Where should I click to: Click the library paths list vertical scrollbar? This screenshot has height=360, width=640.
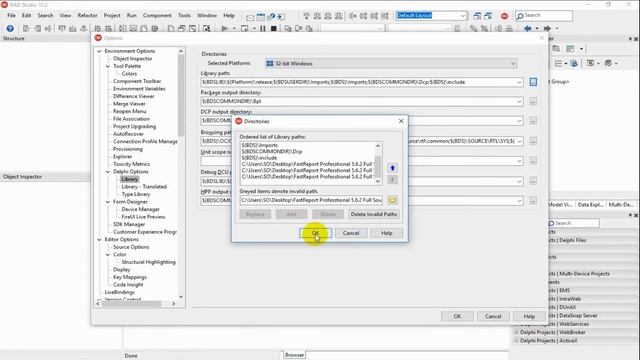(378, 163)
